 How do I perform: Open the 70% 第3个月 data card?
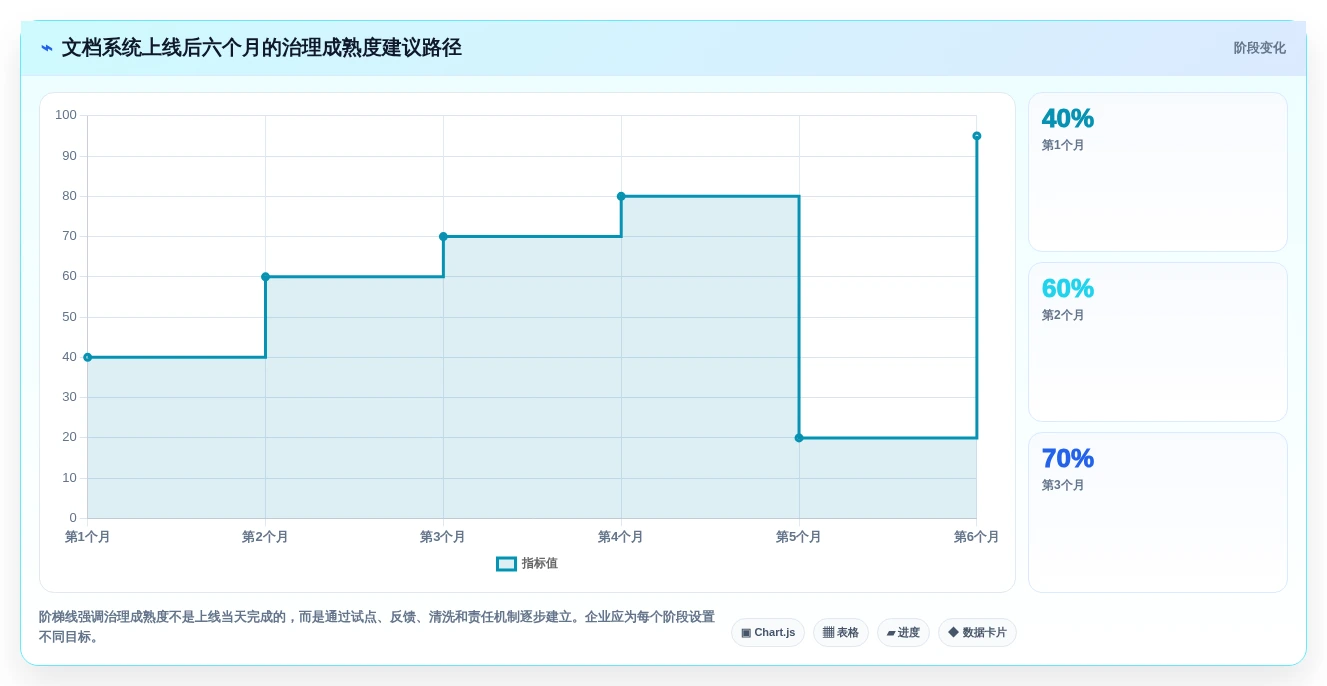tap(1158, 512)
